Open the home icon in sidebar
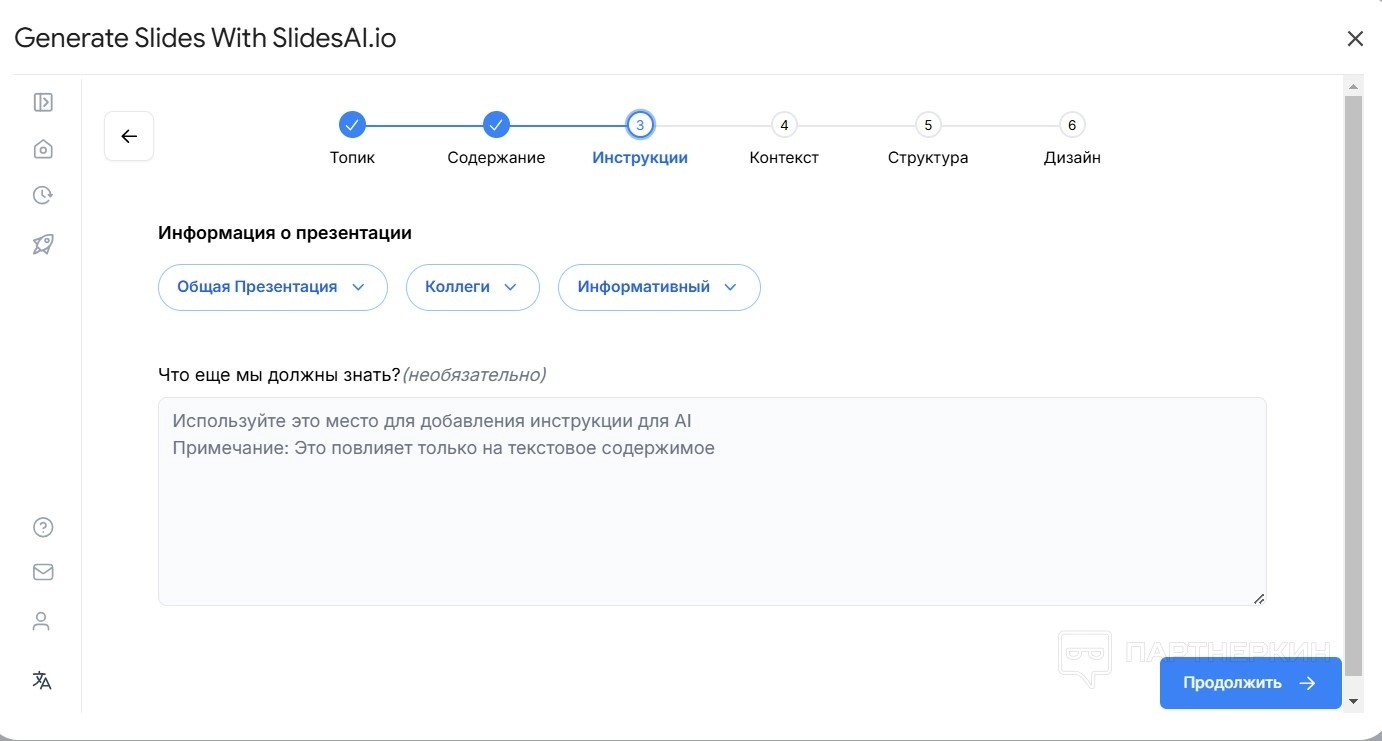This screenshot has width=1382, height=741. click(43, 149)
